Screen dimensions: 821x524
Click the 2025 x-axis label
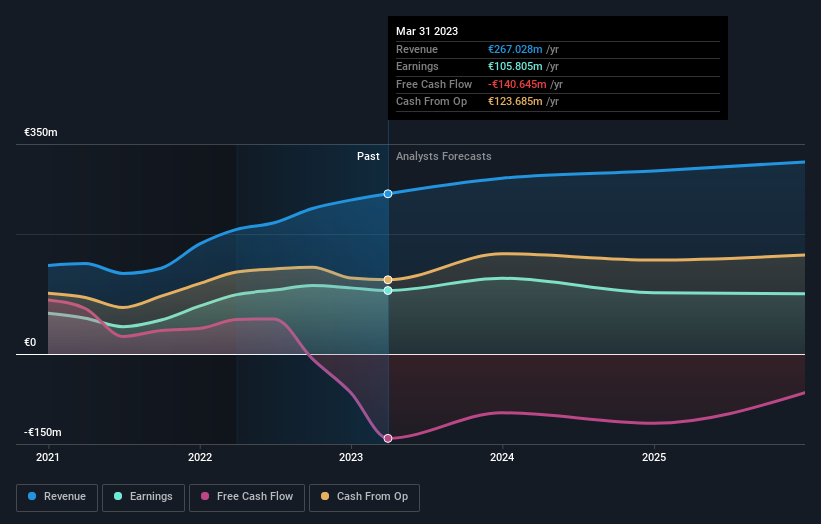coord(654,457)
